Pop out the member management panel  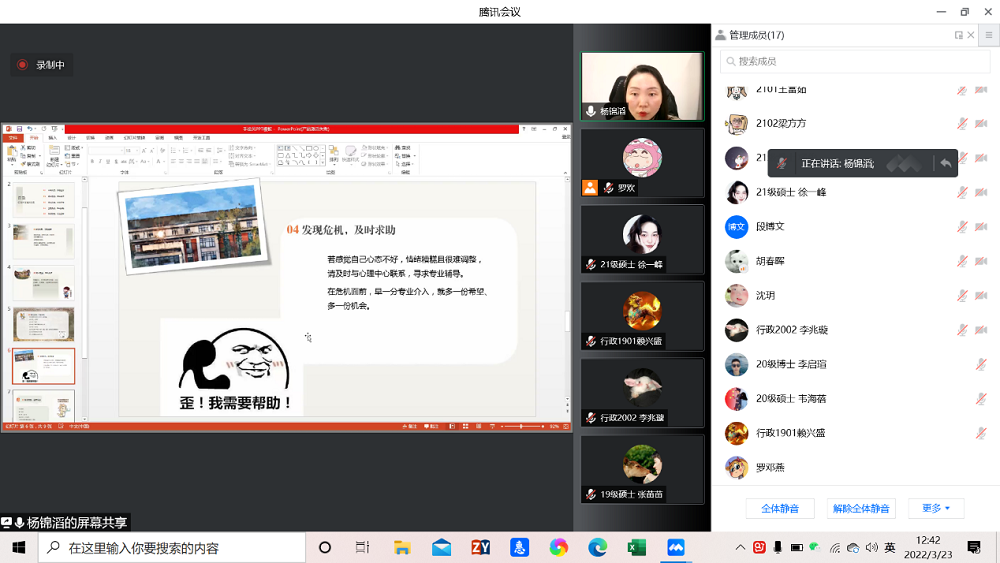coord(958,35)
